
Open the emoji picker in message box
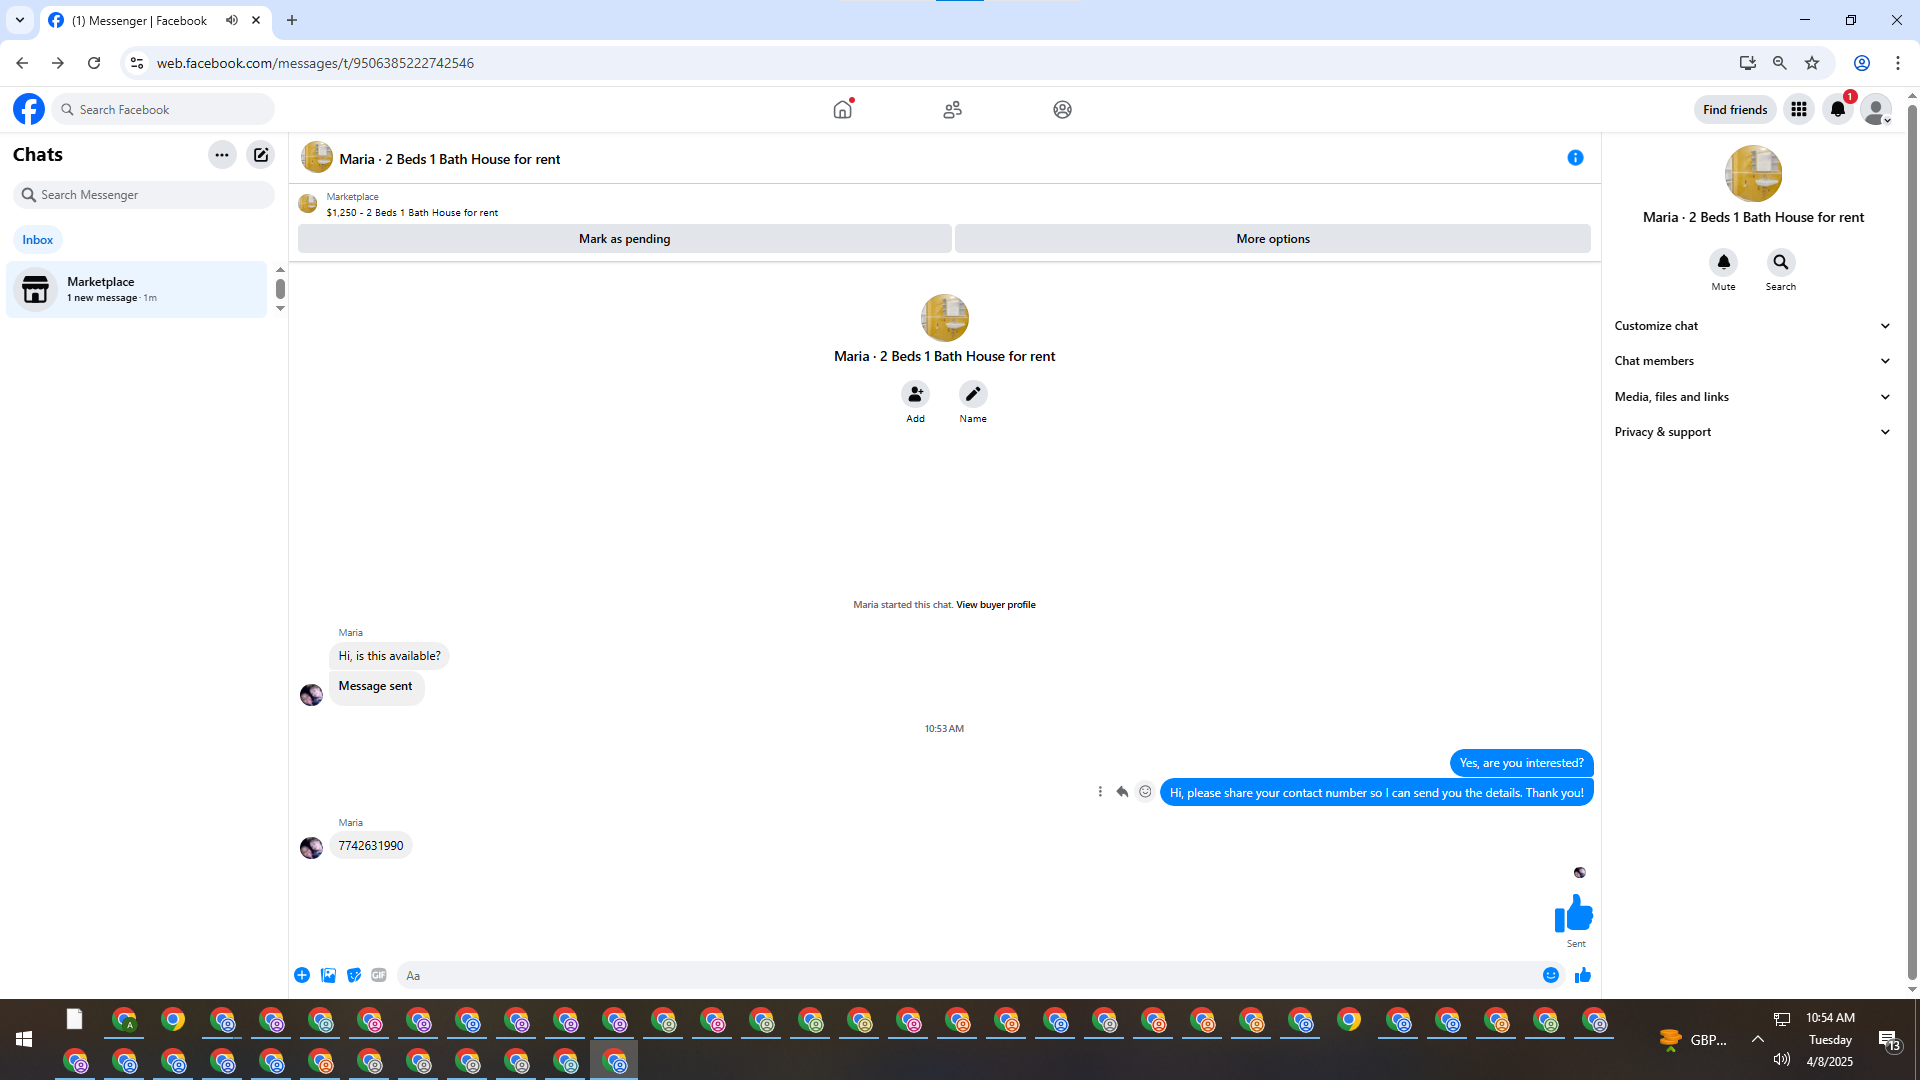1550,975
